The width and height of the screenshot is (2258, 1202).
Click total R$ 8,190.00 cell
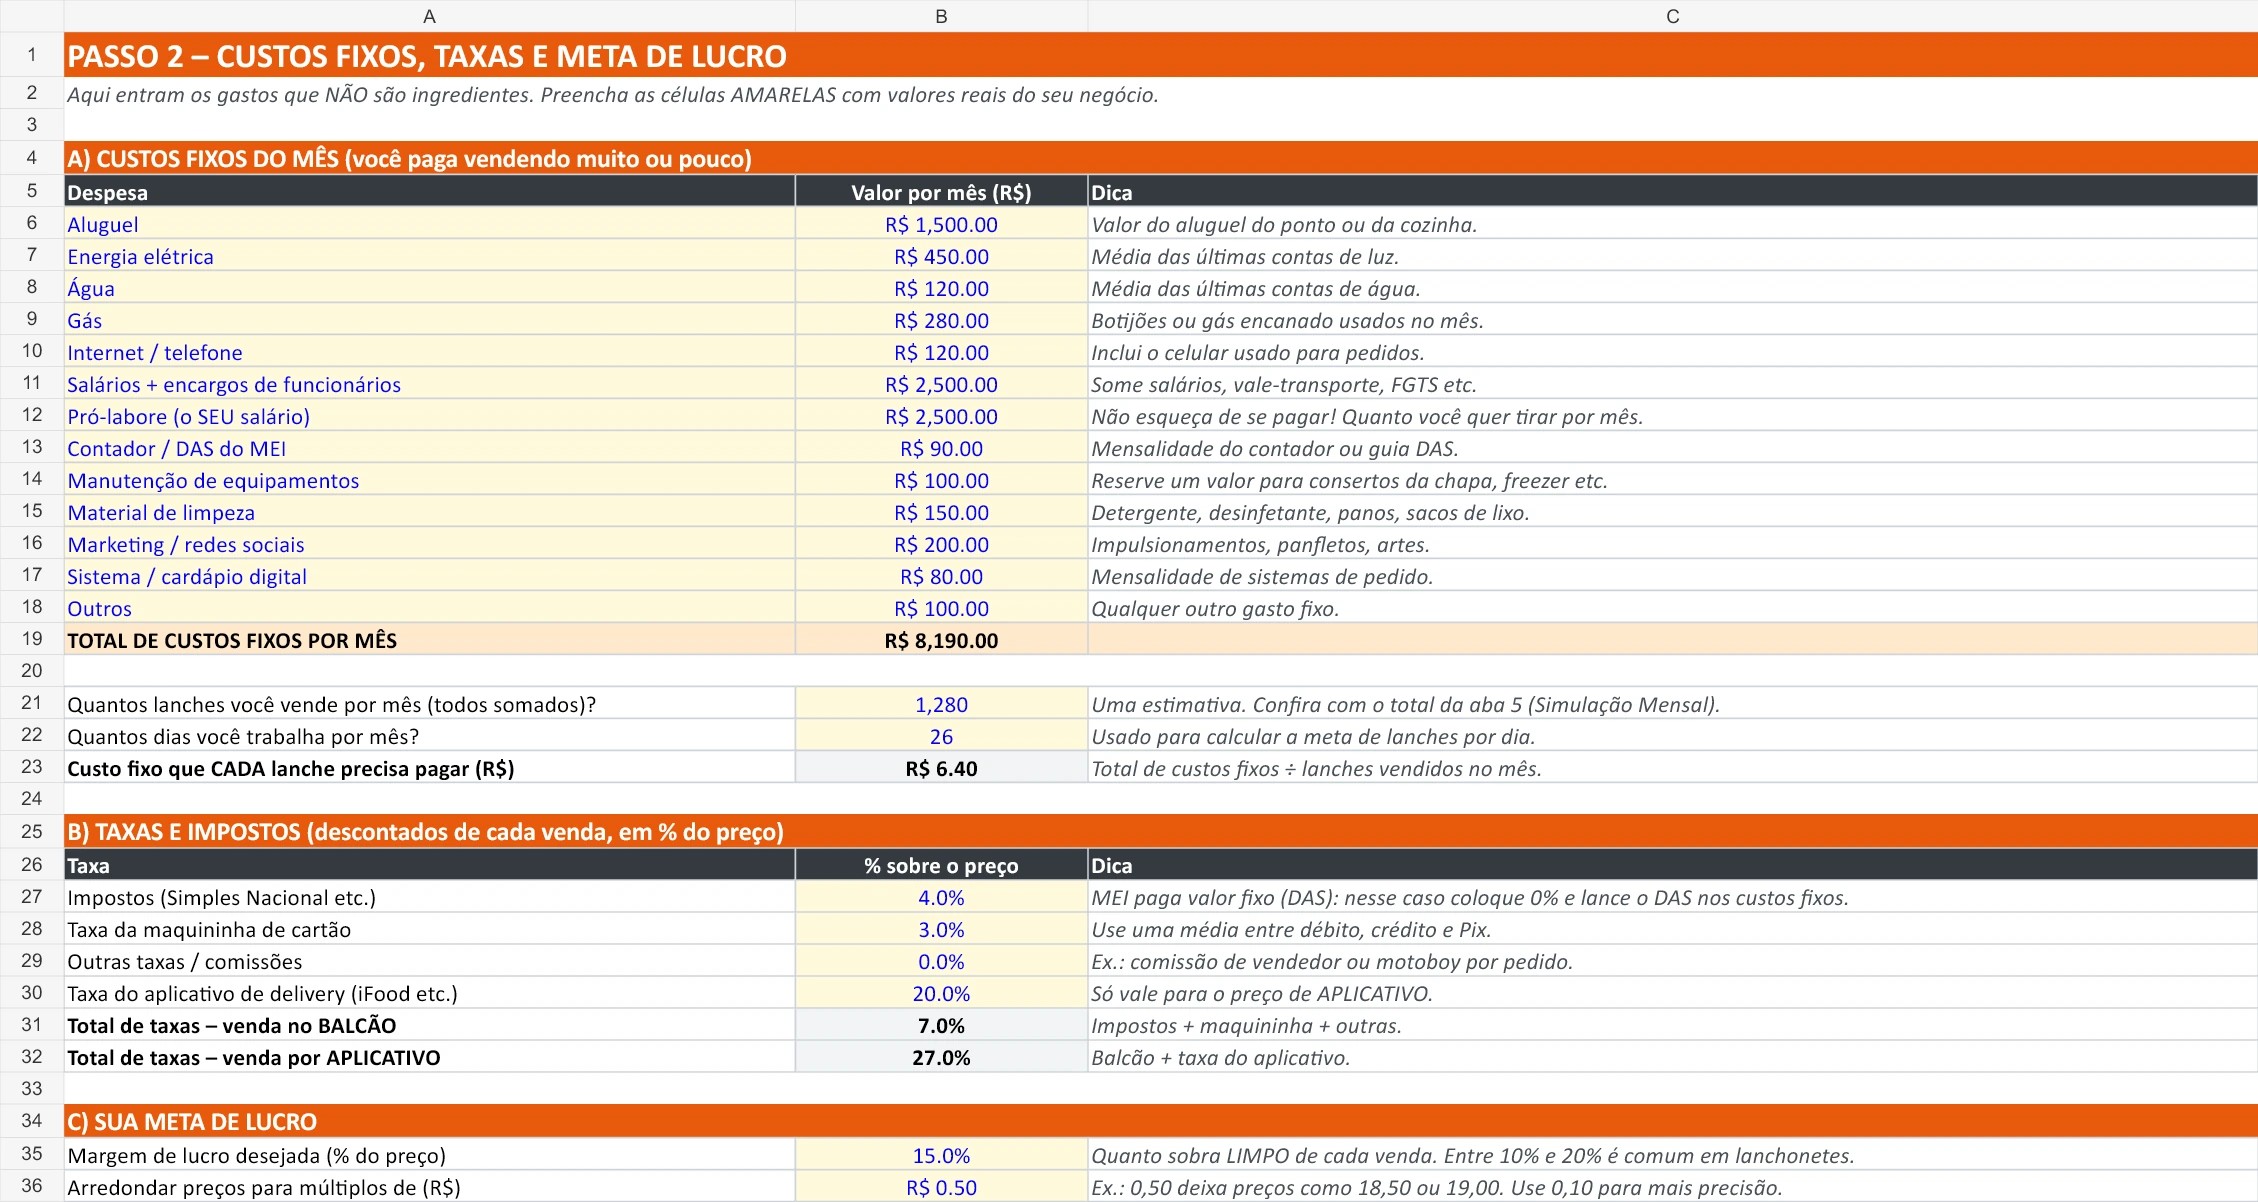pyautogui.click(x=941, y=640)
